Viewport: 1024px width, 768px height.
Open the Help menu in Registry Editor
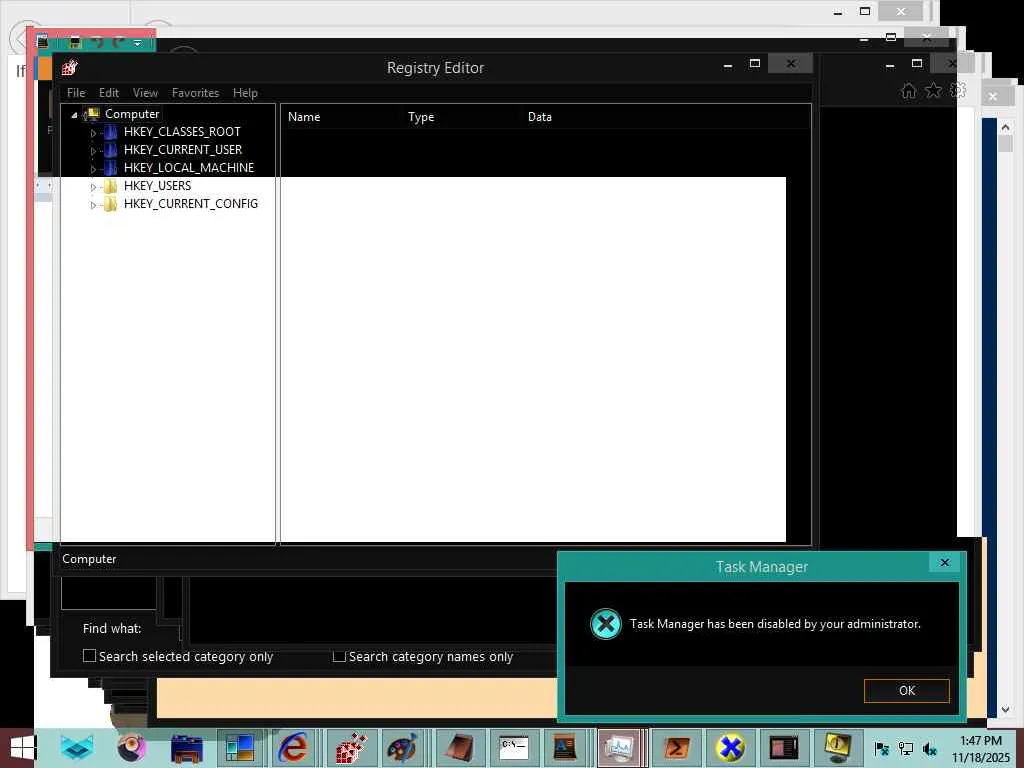point(245,93)
